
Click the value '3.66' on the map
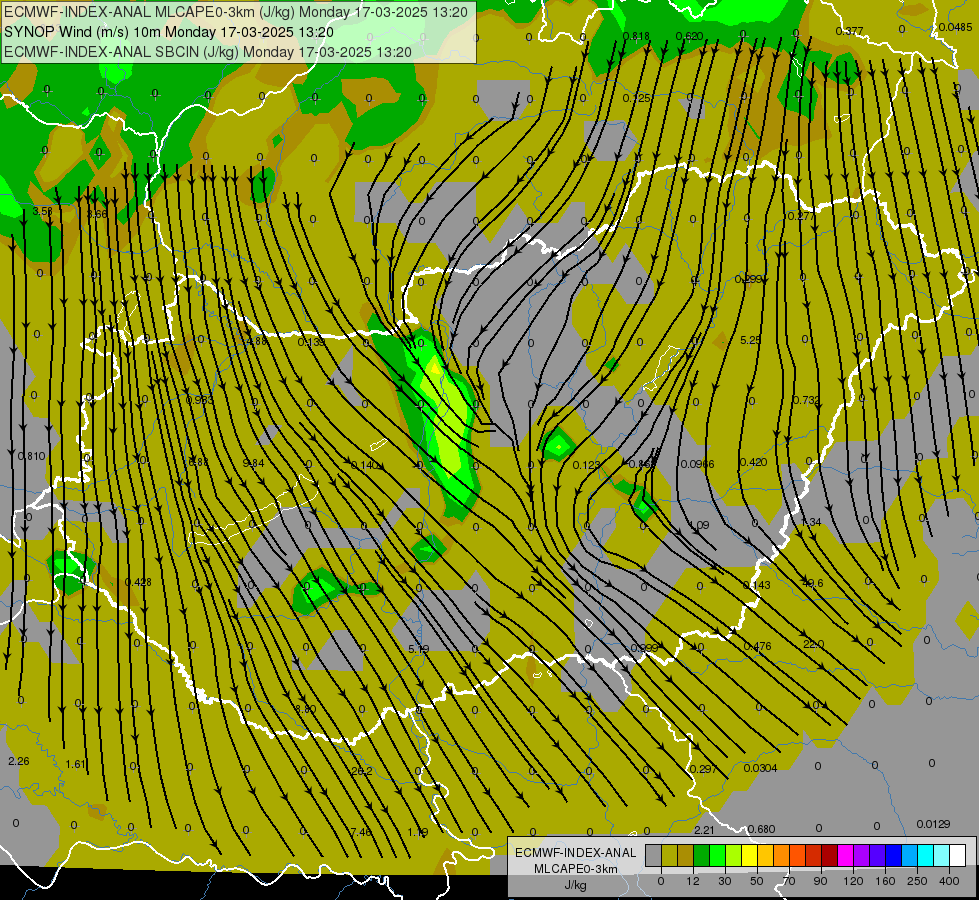97,214
